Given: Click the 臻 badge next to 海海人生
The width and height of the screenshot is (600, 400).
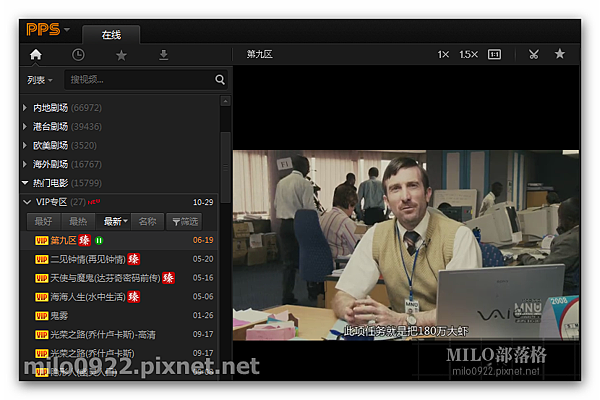Looking at the screenshot, I should point(134,297).
